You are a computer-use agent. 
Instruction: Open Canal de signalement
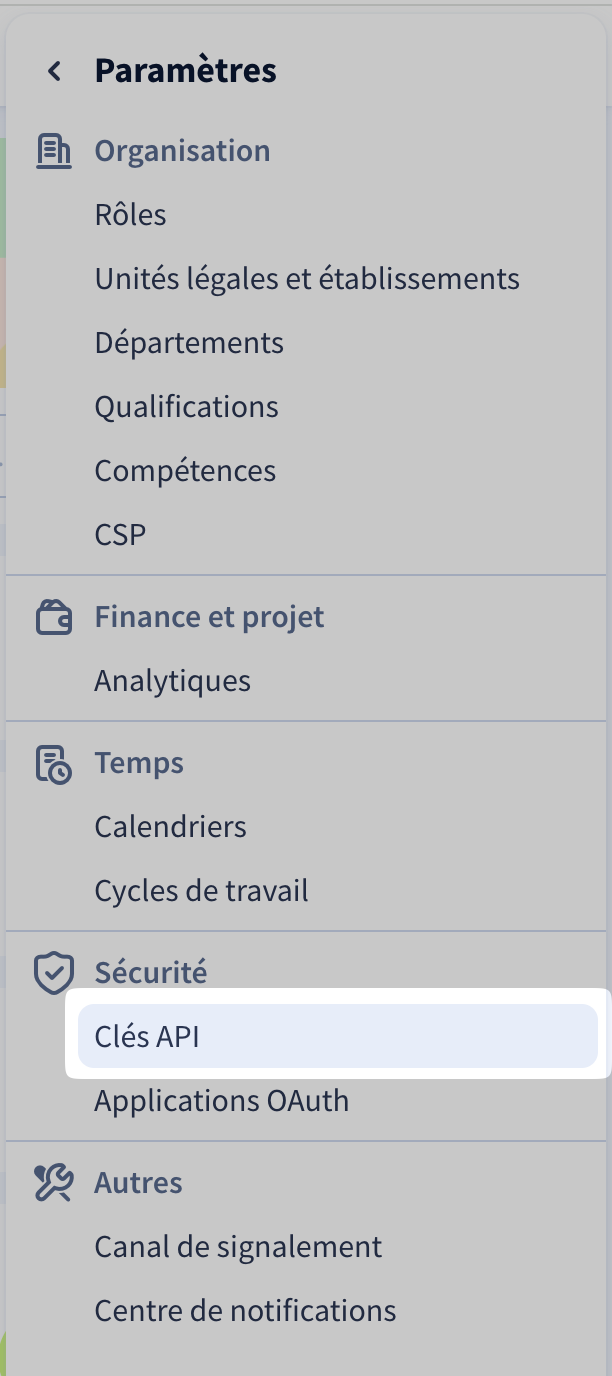click(x=238, y=1247)
